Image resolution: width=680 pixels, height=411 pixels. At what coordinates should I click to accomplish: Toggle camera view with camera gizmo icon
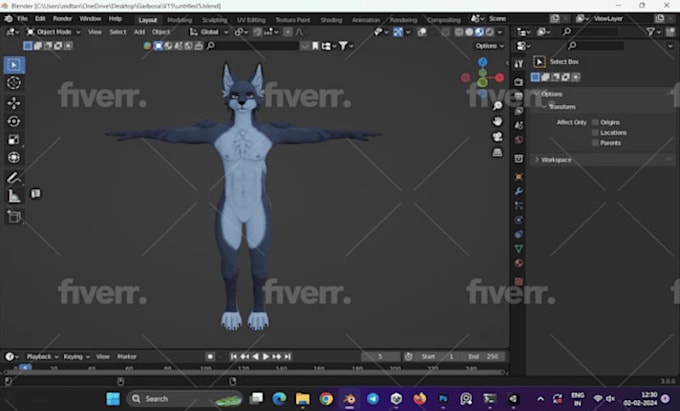(497, 137)
